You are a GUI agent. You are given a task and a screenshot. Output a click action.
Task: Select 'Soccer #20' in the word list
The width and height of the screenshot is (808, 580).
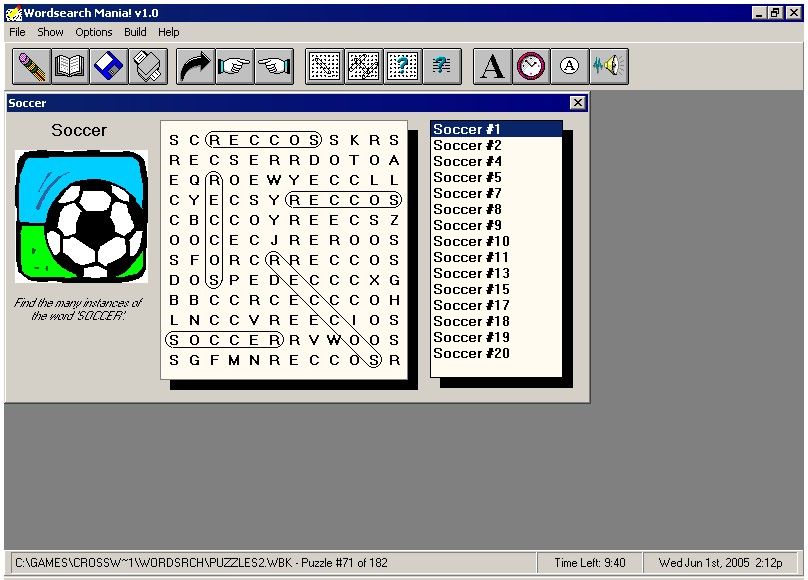pyautogui.click(x=471, y=353)
